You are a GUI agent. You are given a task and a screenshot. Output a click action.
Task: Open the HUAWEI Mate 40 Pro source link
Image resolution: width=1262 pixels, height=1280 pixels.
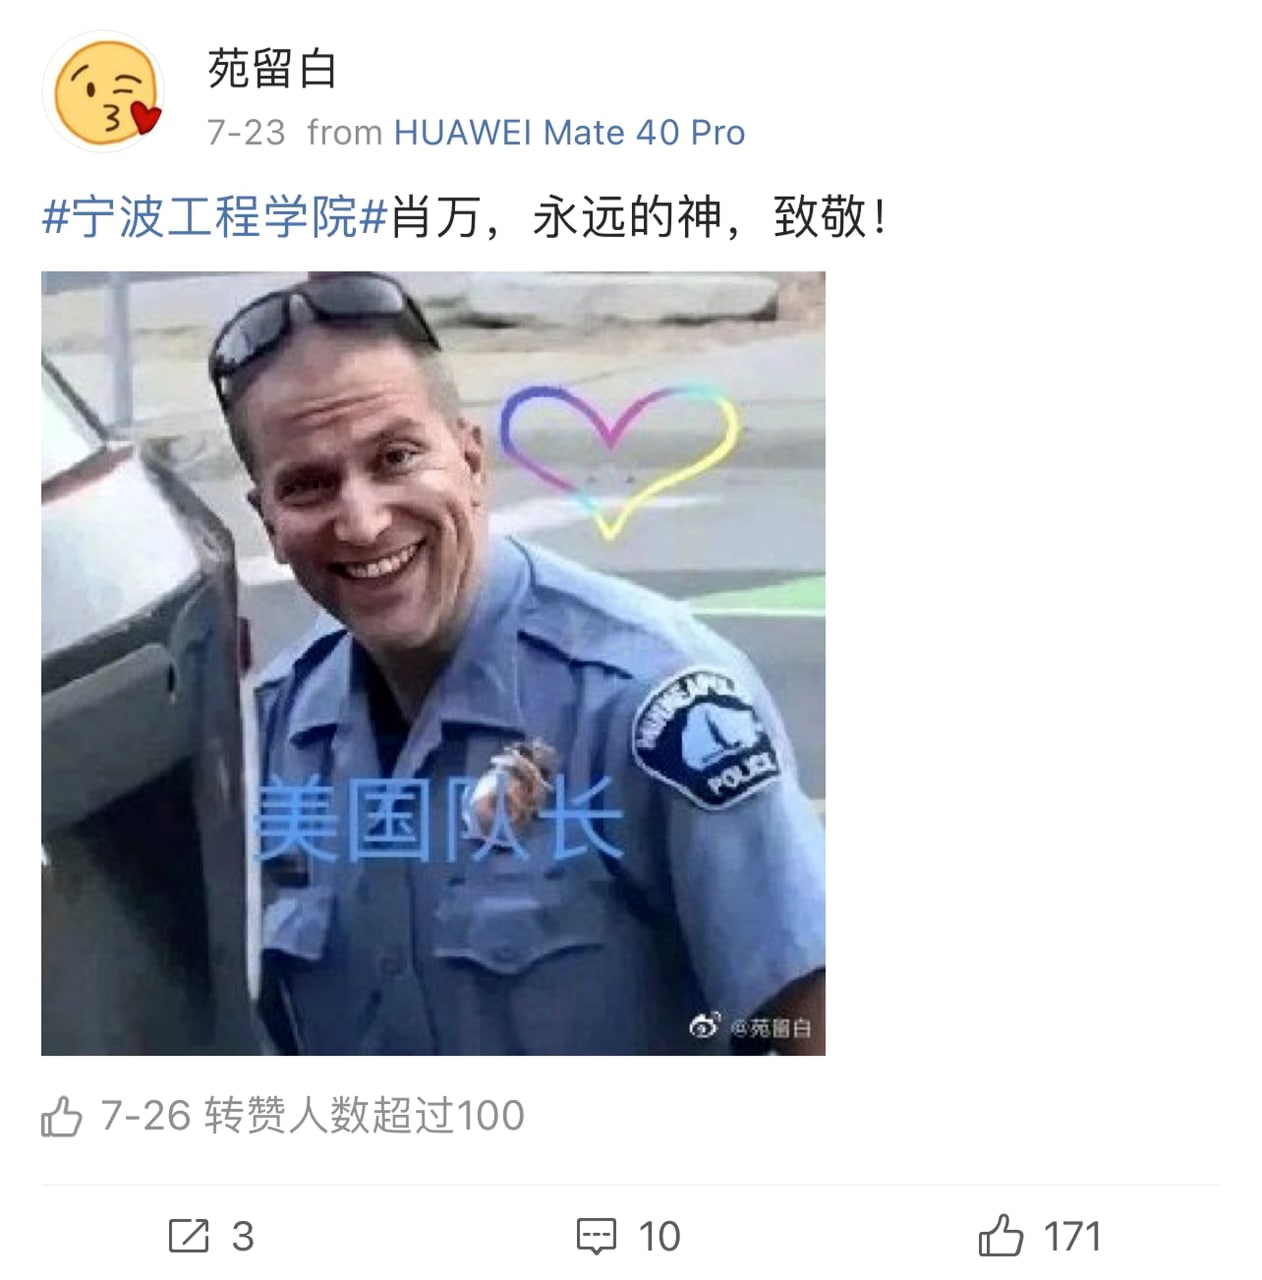tap(569, 132)
